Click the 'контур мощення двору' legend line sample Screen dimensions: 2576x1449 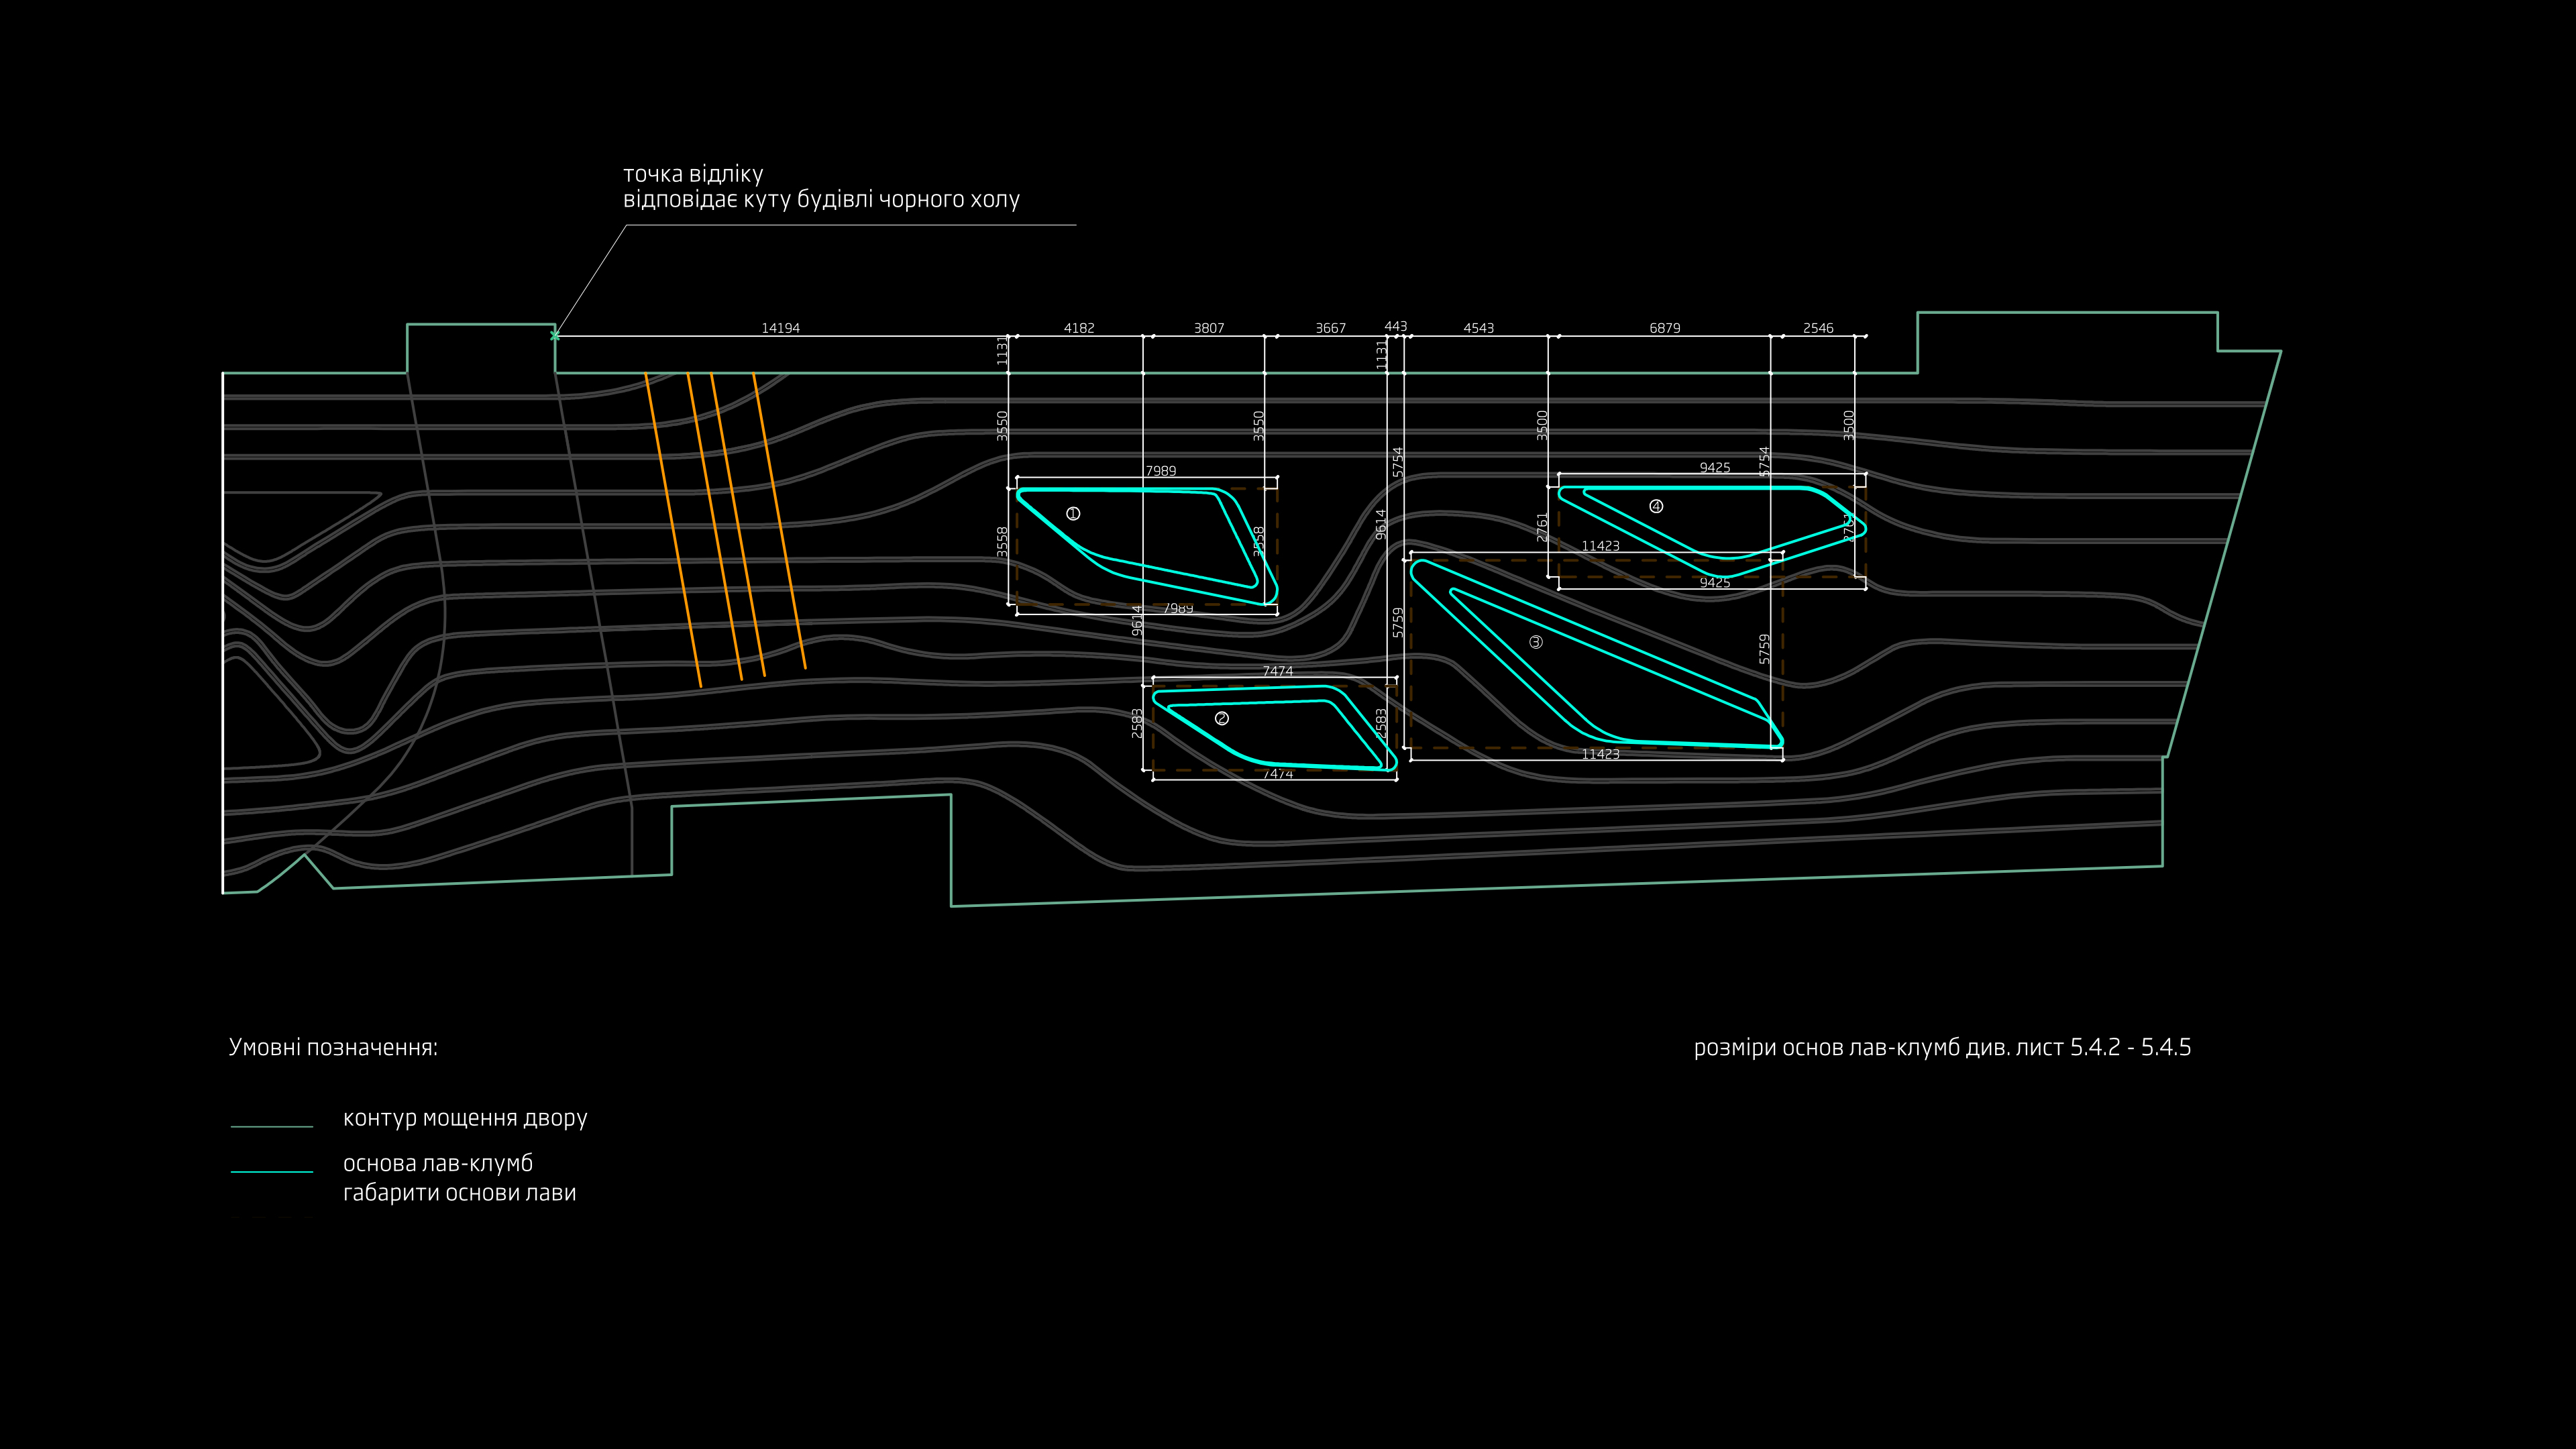coord(272,1126)
